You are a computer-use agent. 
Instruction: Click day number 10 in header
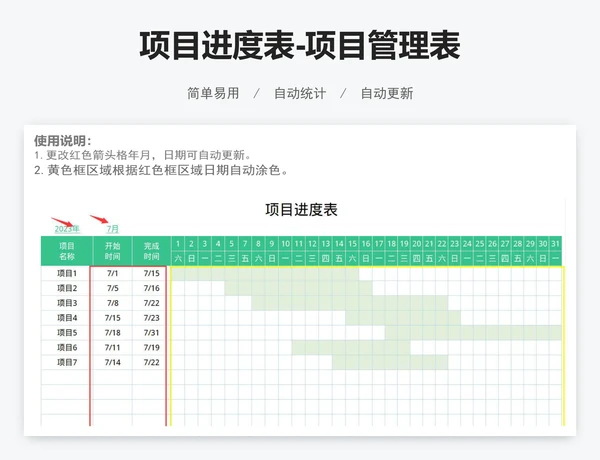[x=285, y=244]
